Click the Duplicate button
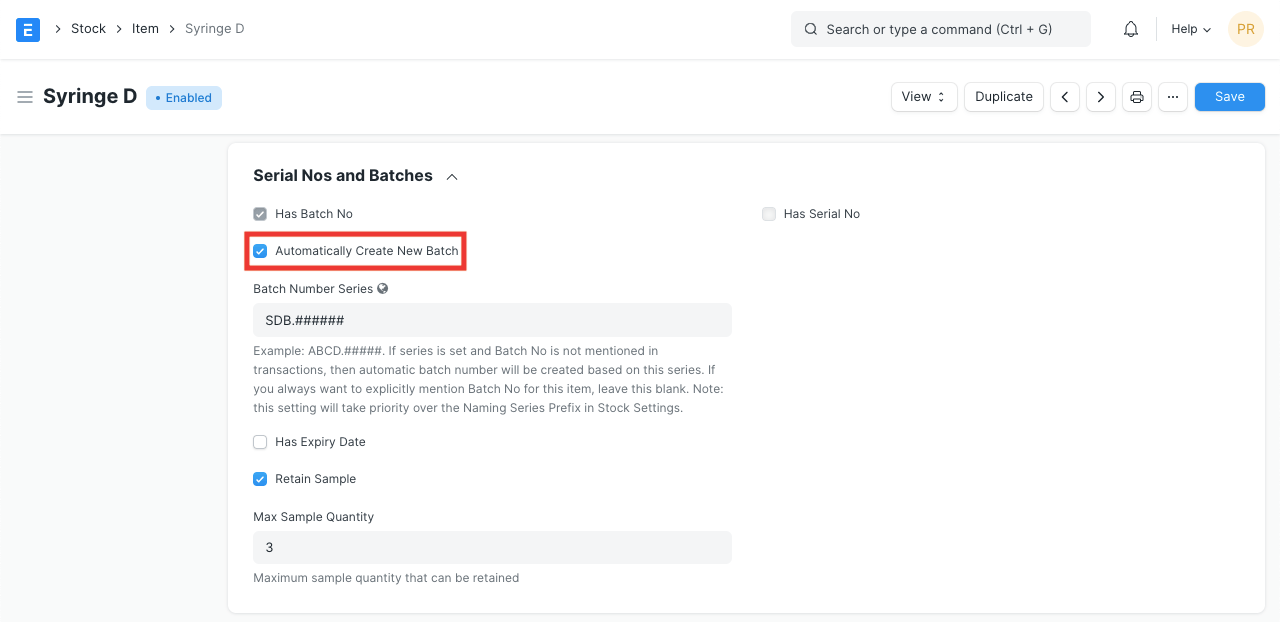This screenshot has width=1280, height=622. 1004,97
